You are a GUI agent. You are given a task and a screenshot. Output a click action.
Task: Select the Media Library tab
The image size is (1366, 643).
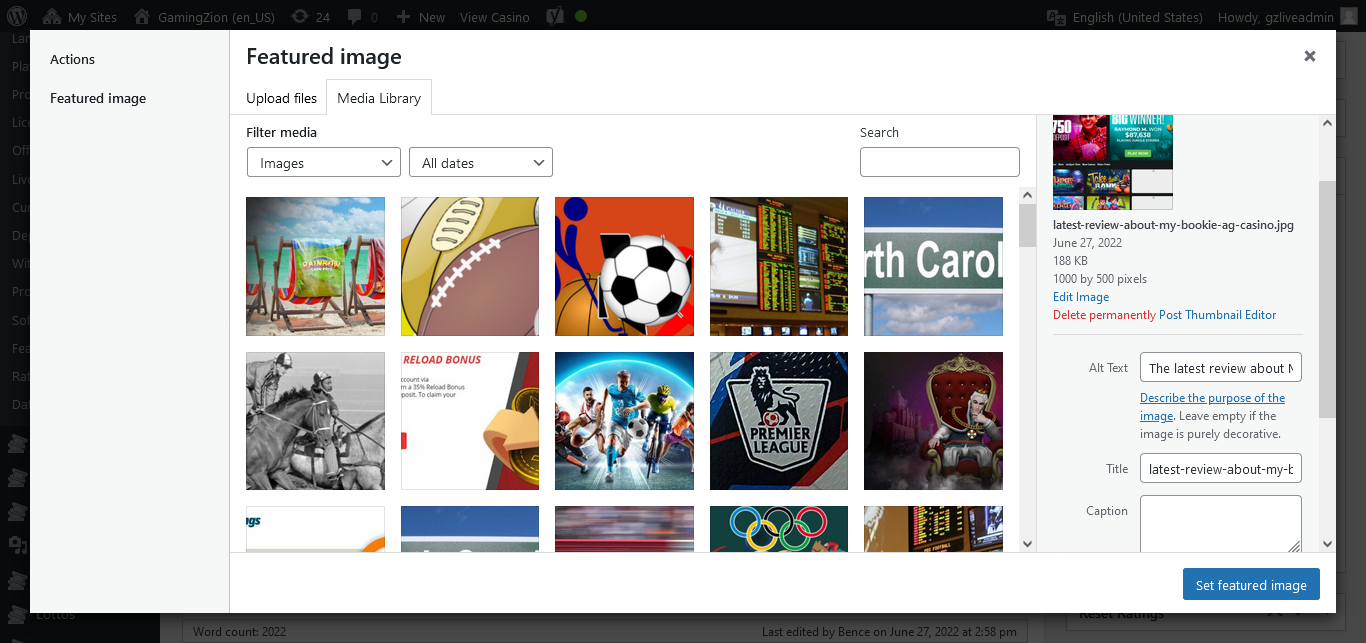379,98
